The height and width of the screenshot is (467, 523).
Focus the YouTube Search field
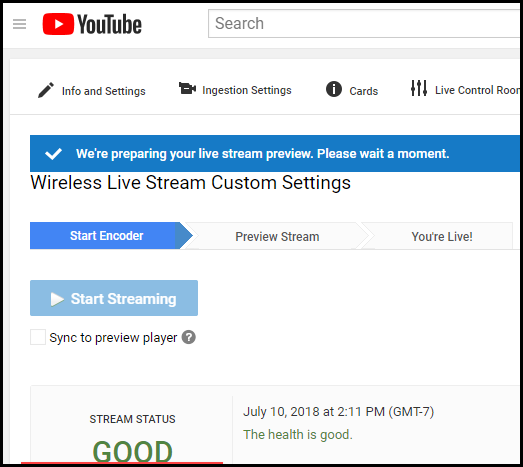click(364, 24)
